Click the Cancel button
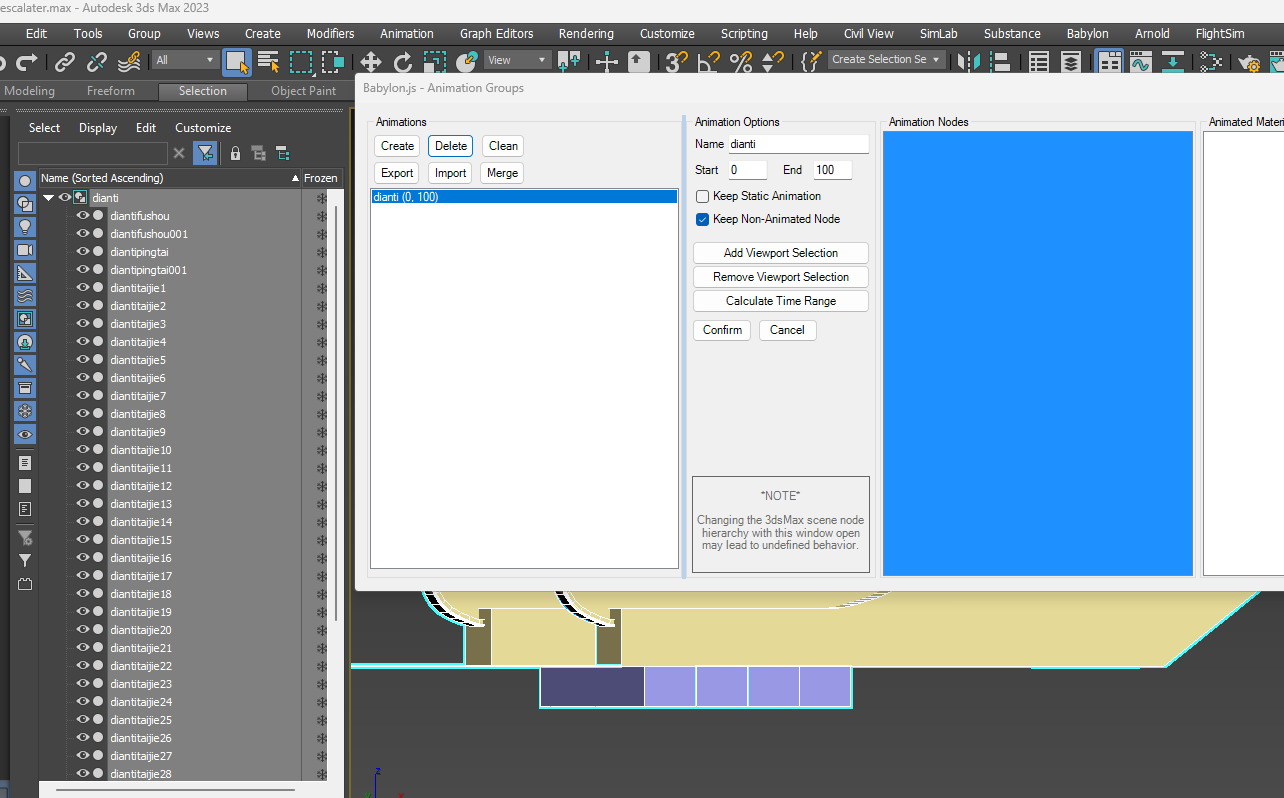Screen dimensions: 1284x798 click(787, 330)
